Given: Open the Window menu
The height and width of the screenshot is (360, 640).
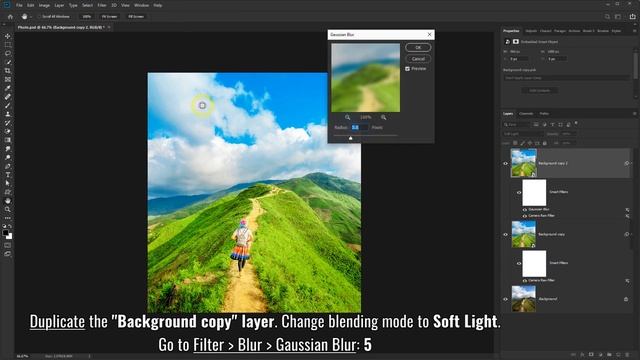Looking at the screenshot, I should tap(141, 5).
